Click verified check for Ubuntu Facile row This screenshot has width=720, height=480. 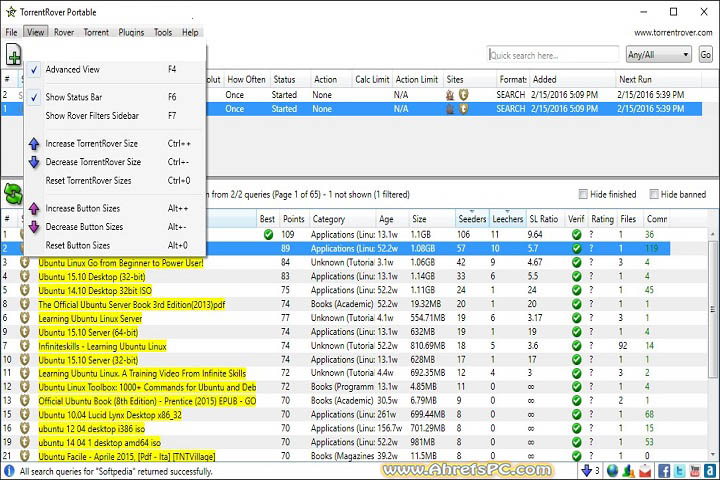click(x=577, y=456)
